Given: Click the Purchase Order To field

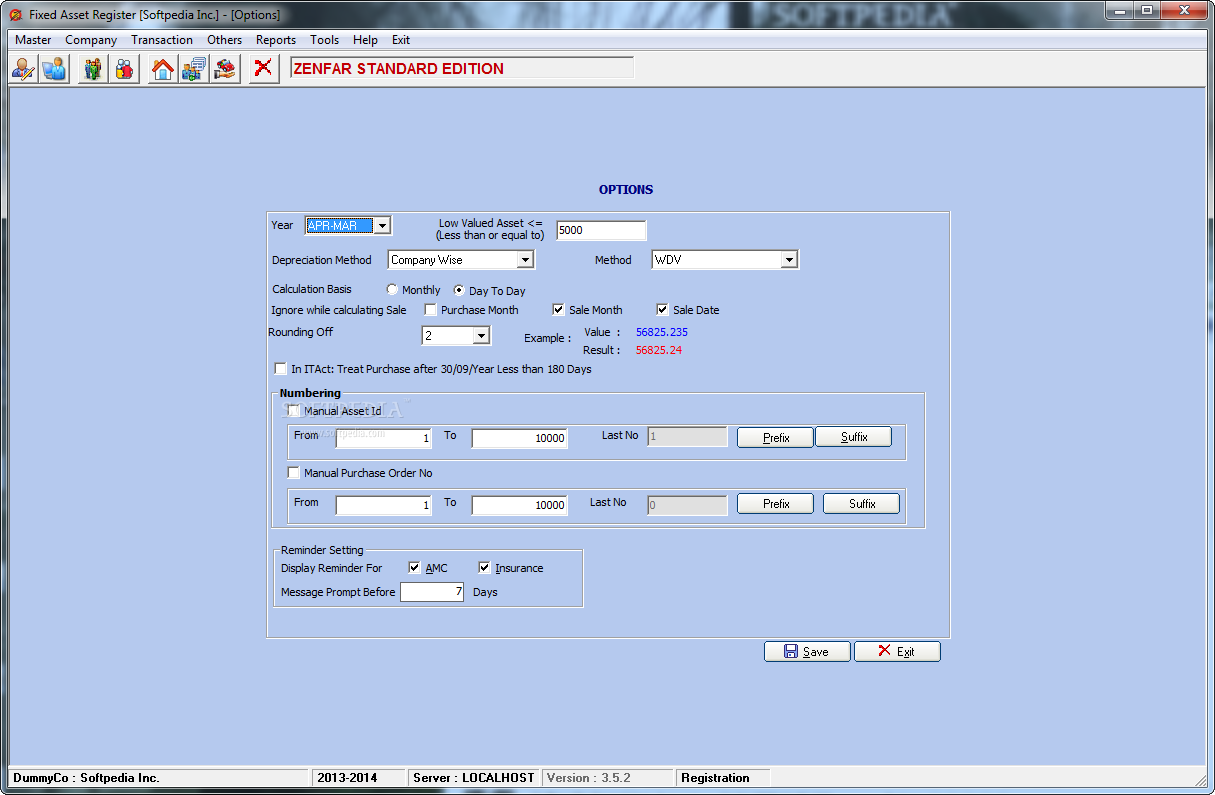Looking at the screenshot, I should (519, 505).
